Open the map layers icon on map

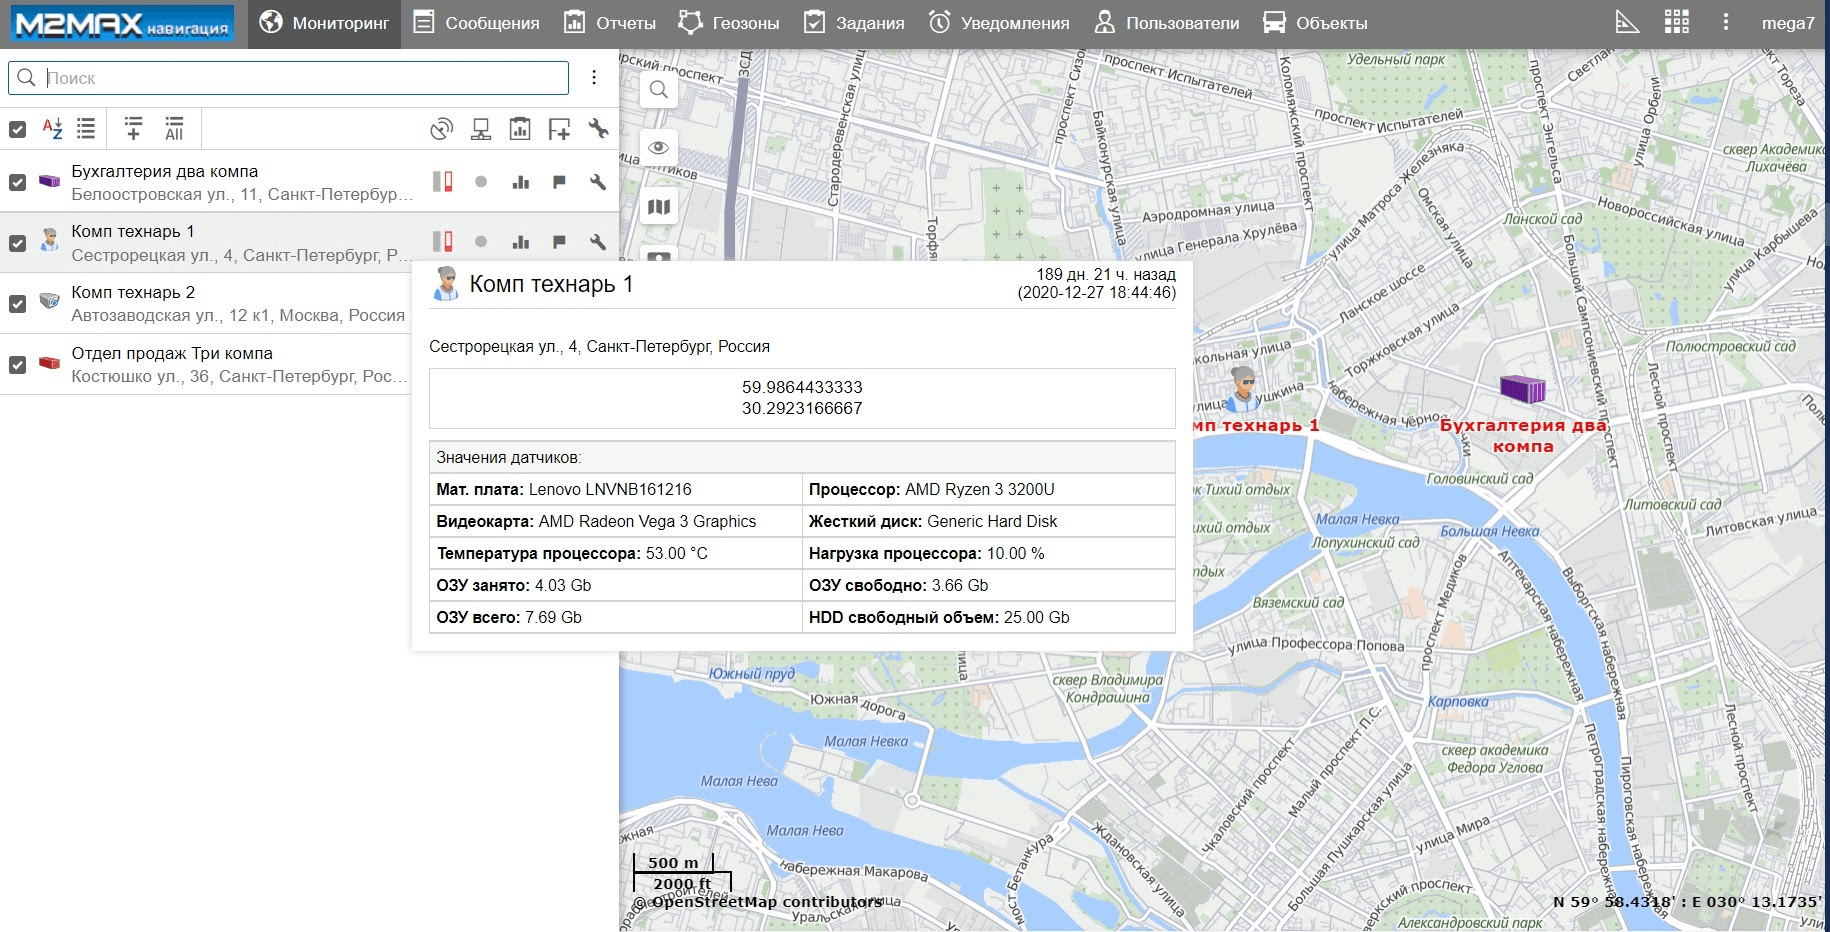[x=658, y=207]
